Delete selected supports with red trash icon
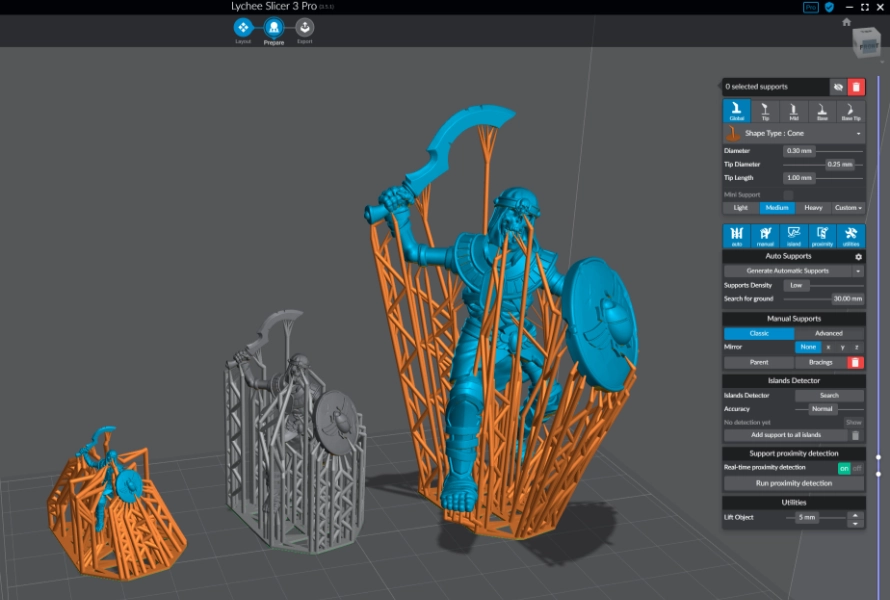Image resolution: width=890 pixels, height=600 pixels. (x=856, y=88)
